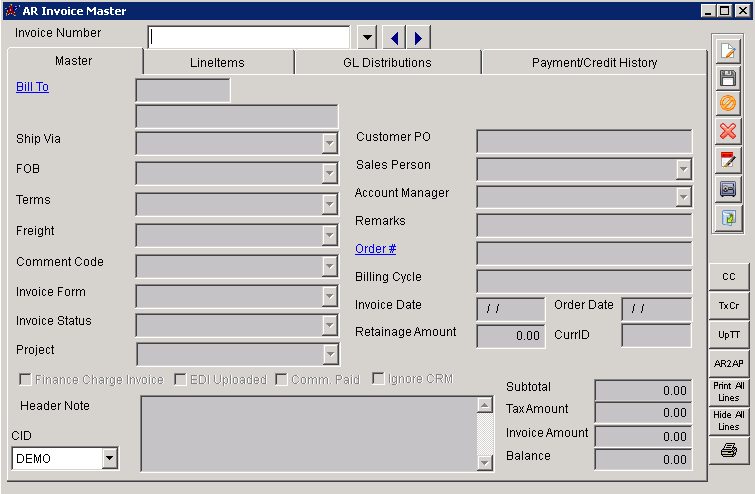
Task: Open the Payment/Credit History tab
Action: pos(594,62)
